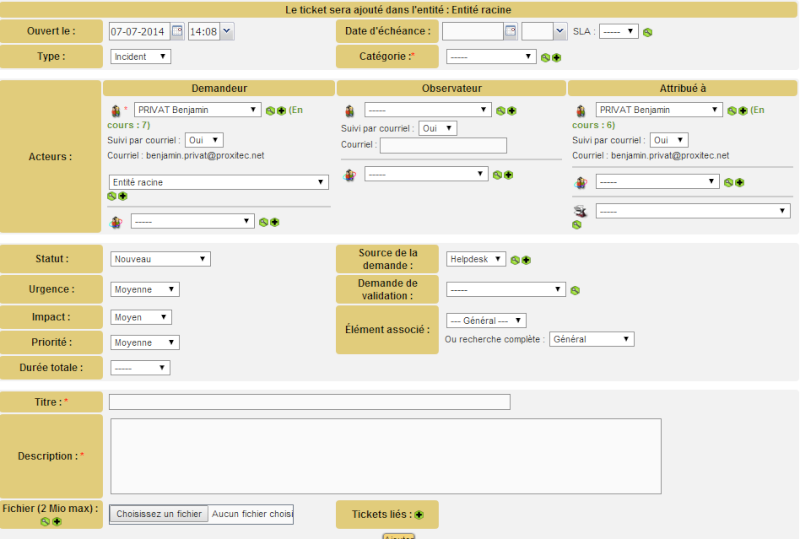
Task: Click plus icon under Fichier (2 Mio max) label
Action: click(x=57, y=522)
